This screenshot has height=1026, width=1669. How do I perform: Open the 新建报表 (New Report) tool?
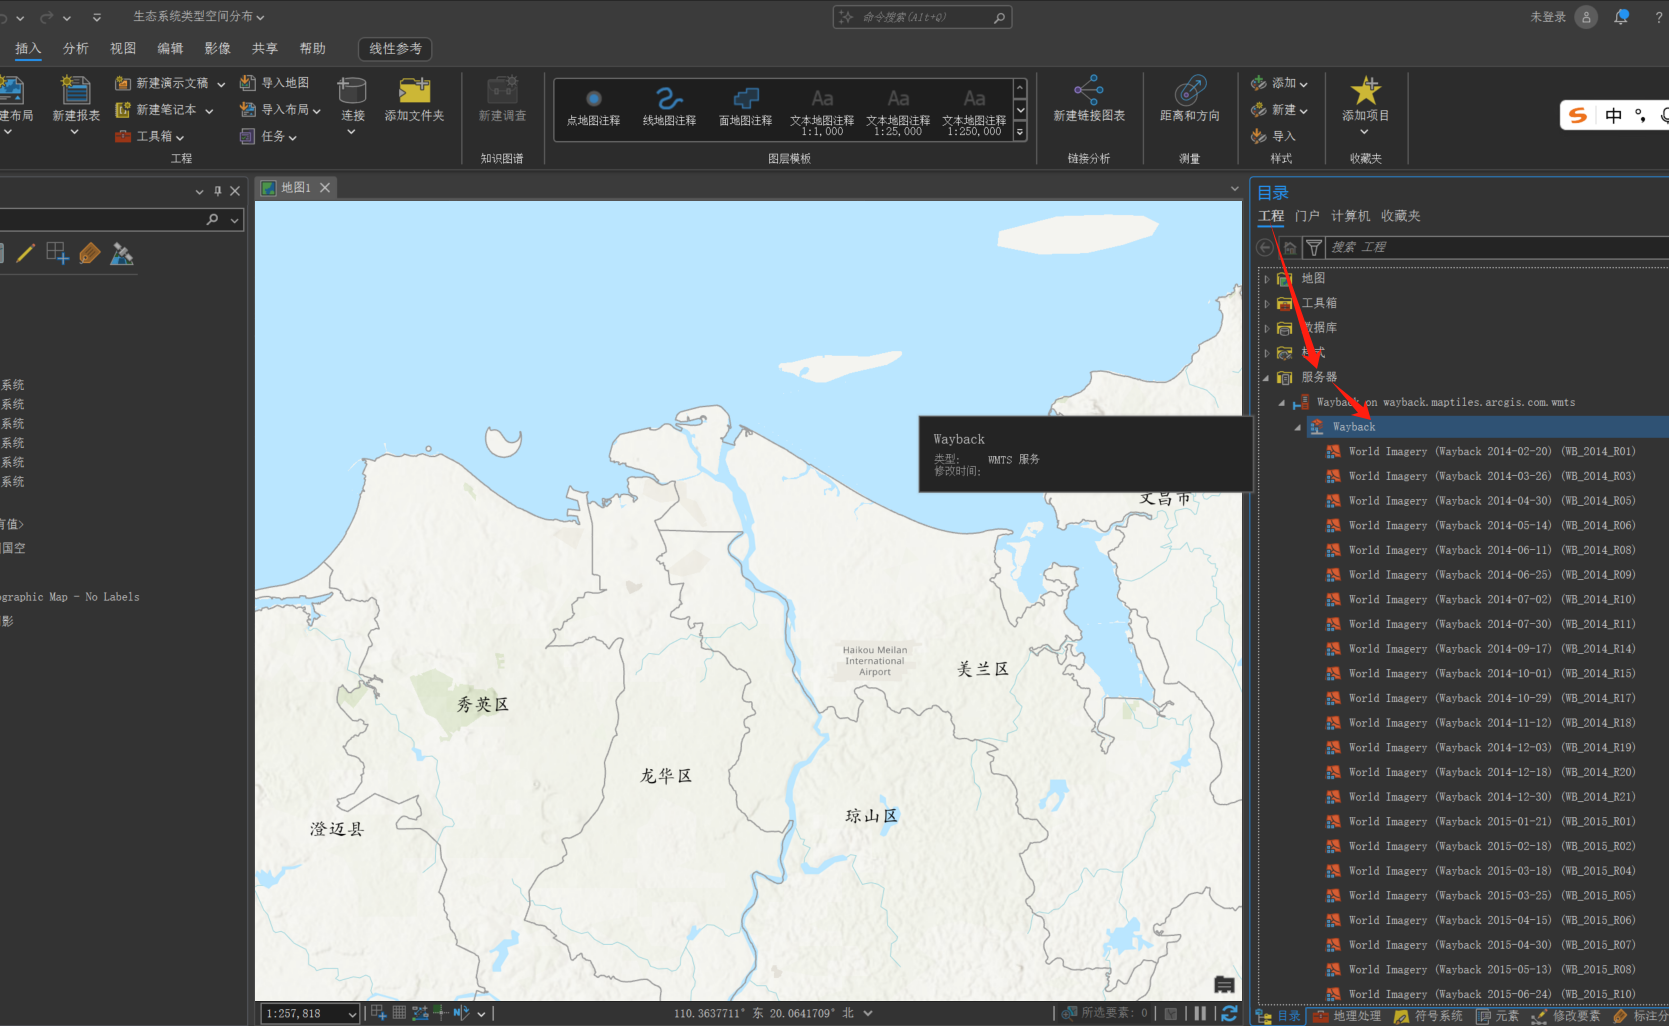(76, 93)
